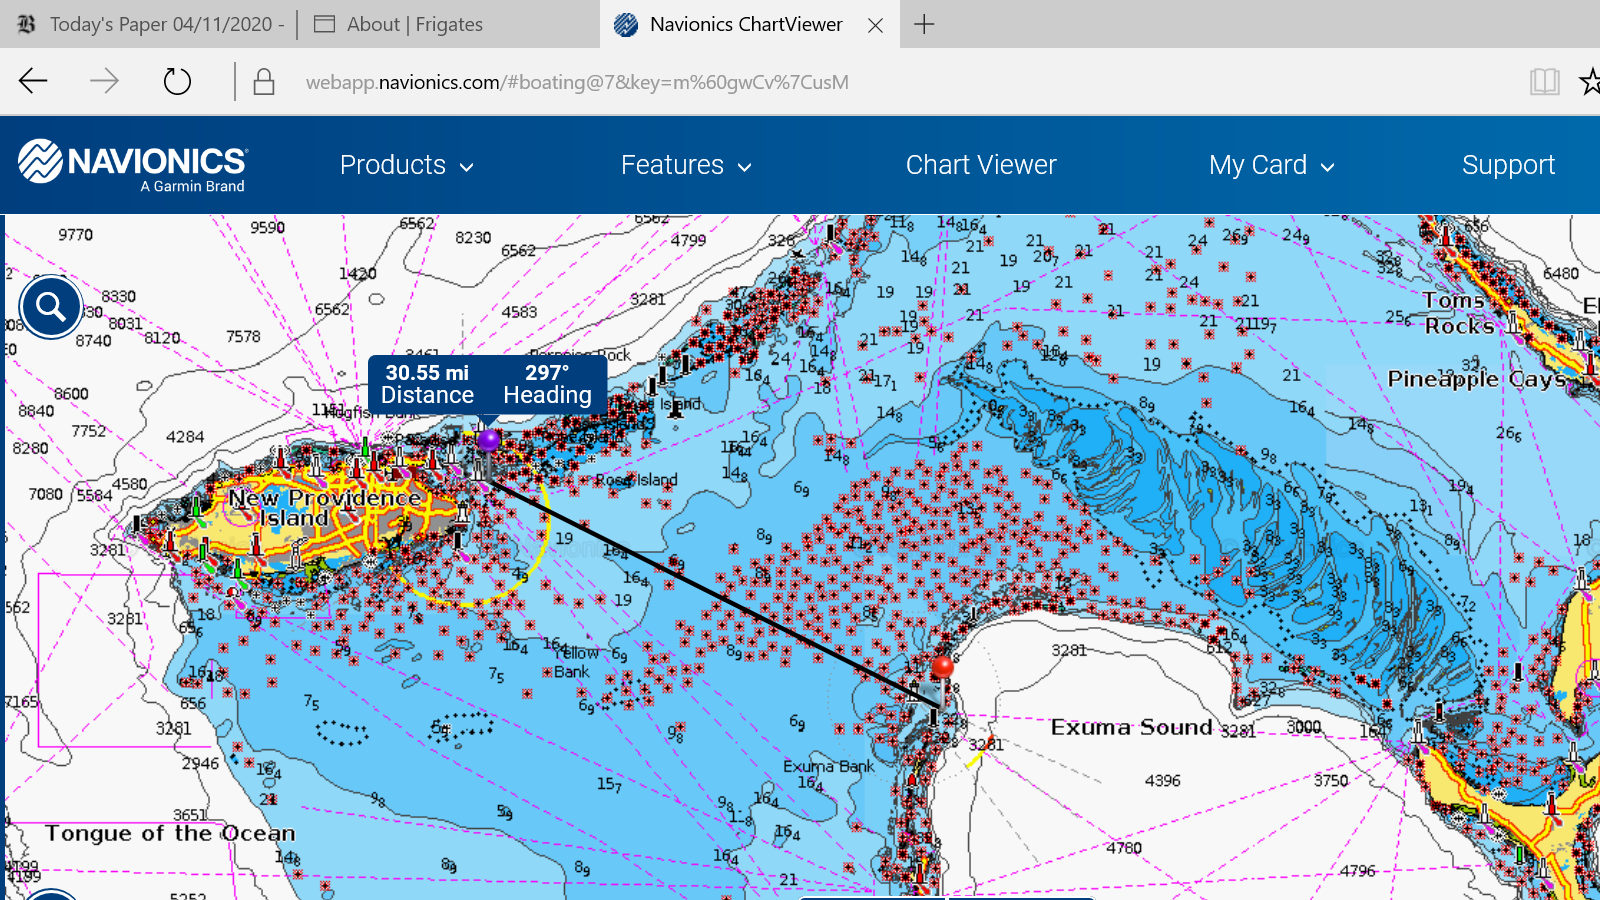This screenshot has height=900, width=1600.
Task: Click the Navionics Garmin Brand logo
Action: (133, 165)
